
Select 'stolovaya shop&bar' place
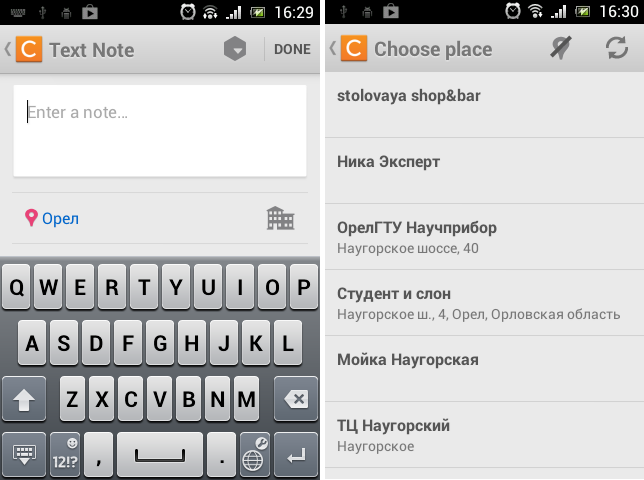click(x=485, y=105)
